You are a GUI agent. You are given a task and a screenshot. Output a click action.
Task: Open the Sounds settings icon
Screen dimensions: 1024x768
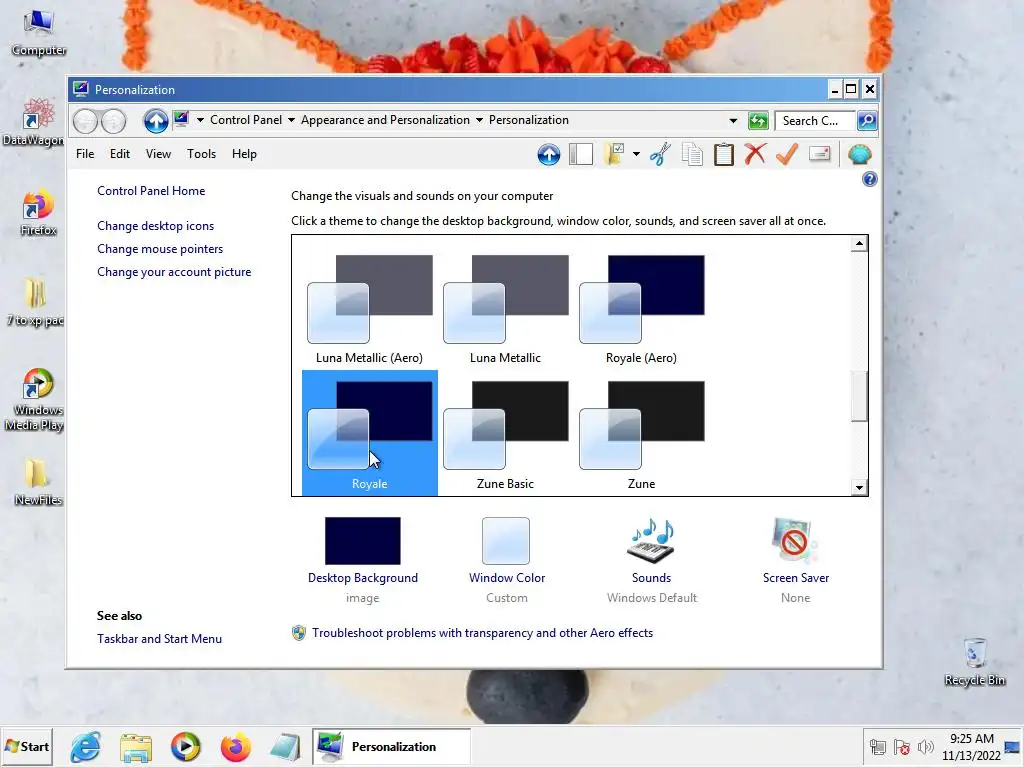[651, 541]
